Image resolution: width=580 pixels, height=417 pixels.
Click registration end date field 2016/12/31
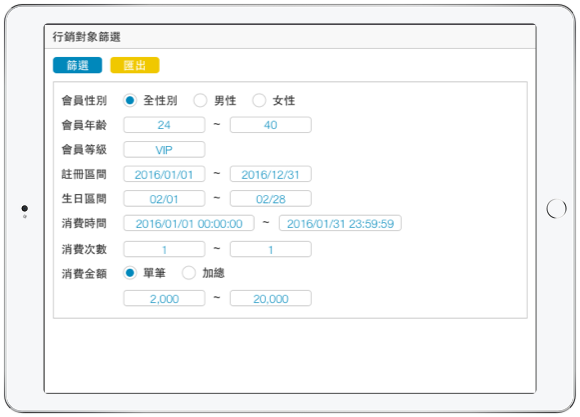pyautogui.click(x=271, y=174)
